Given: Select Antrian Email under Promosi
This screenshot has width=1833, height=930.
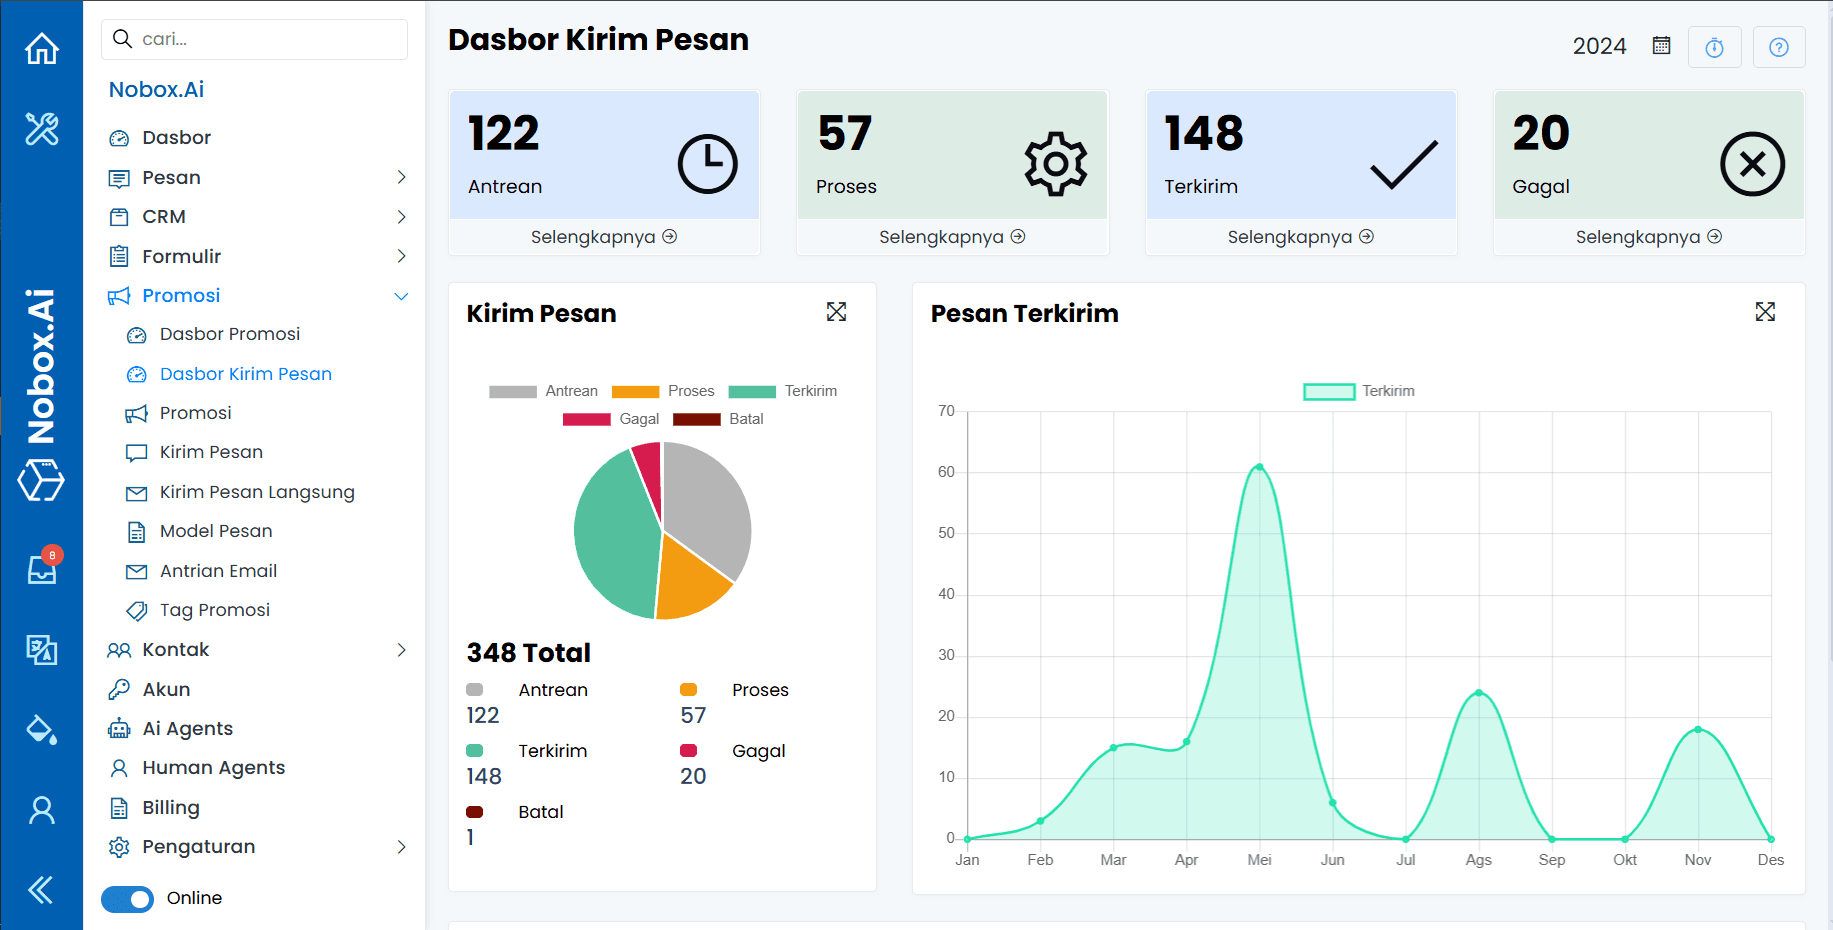Looking at the screenshot, I should click(x=218, y=571).
